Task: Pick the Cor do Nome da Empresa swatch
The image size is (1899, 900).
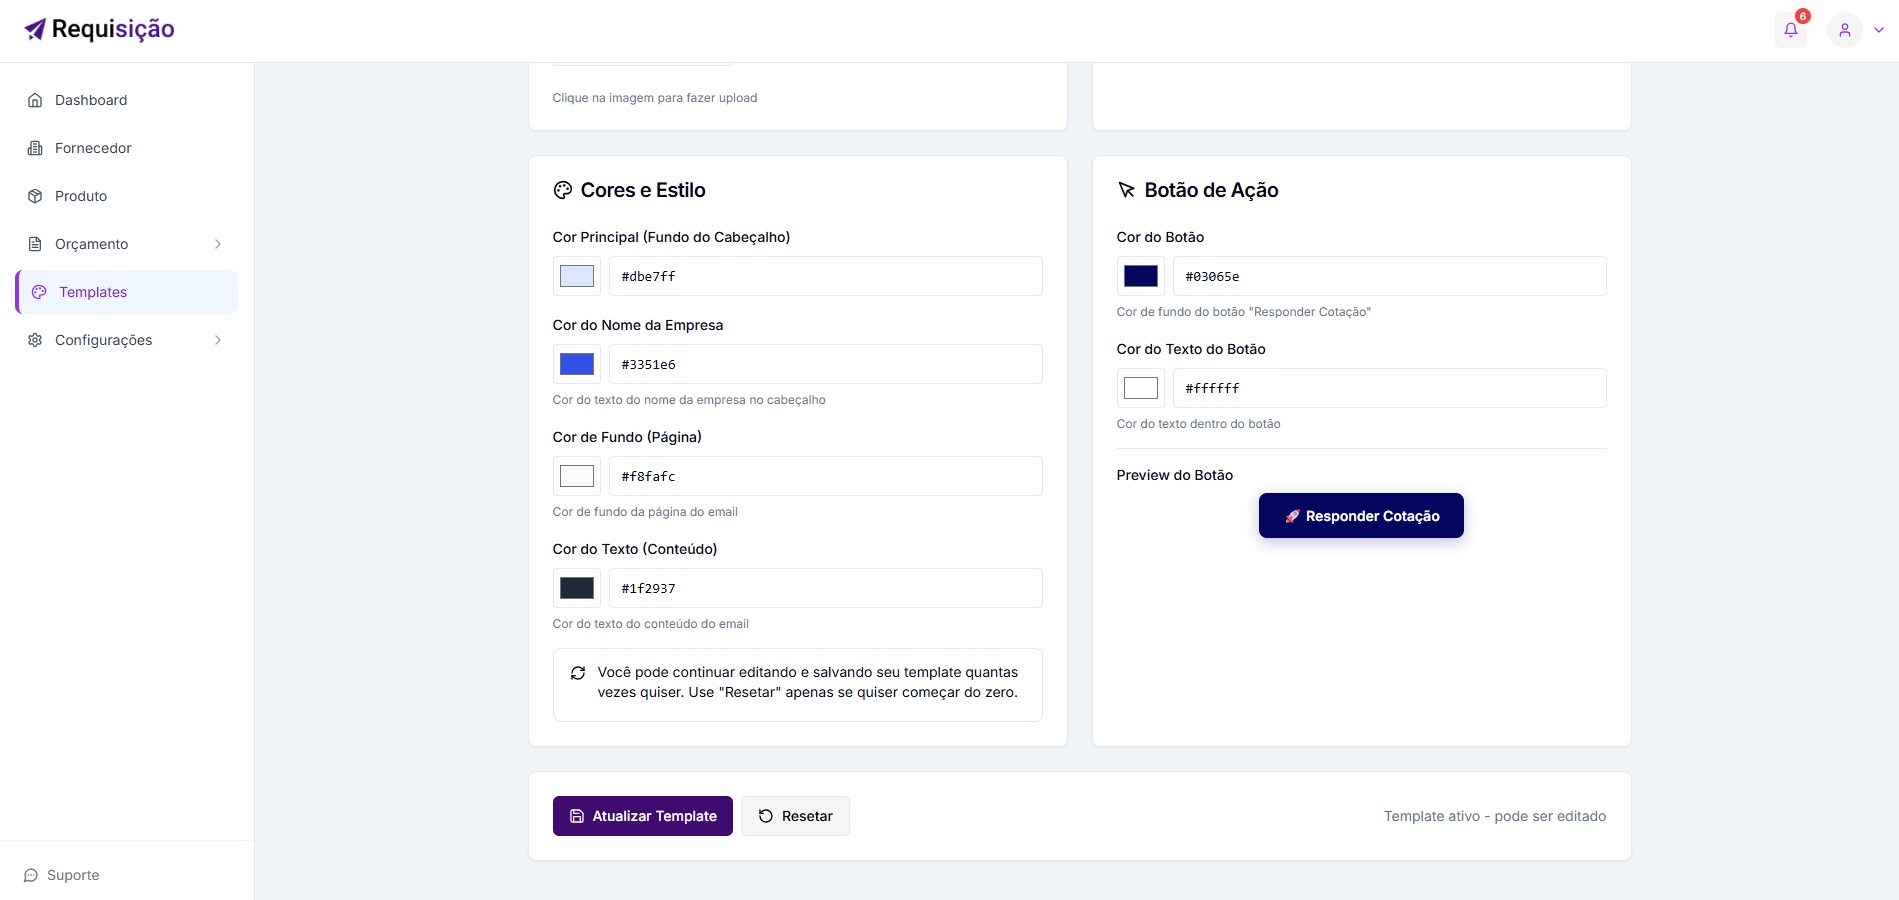Action: (x=577, y=364)
